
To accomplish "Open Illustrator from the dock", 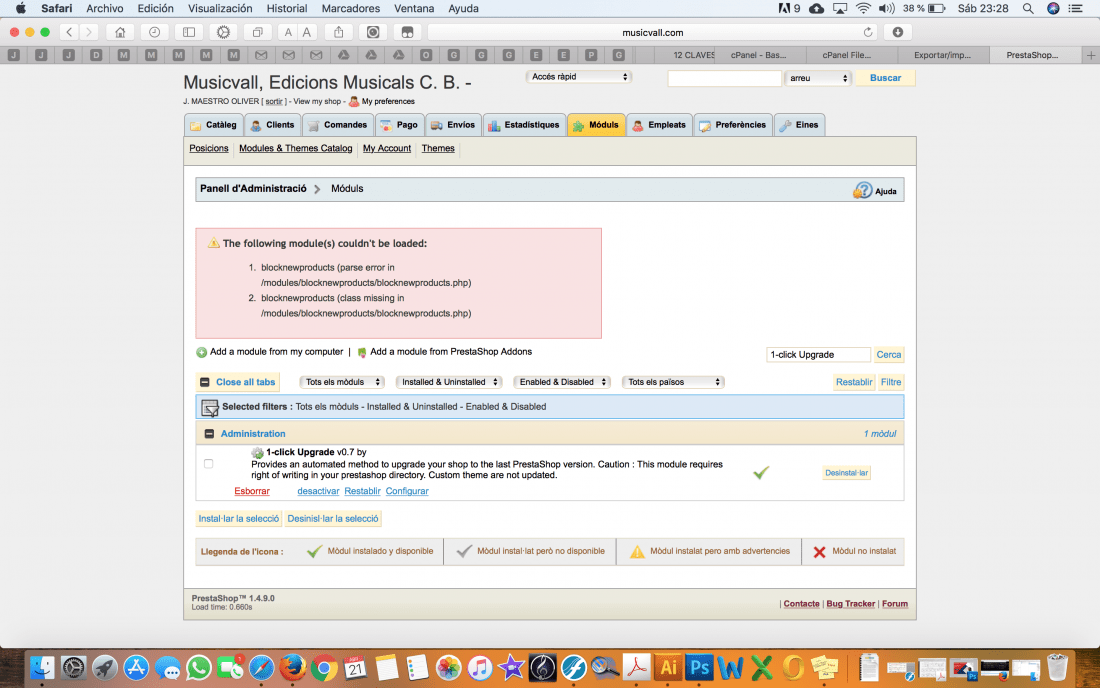I will coord(668,667).
